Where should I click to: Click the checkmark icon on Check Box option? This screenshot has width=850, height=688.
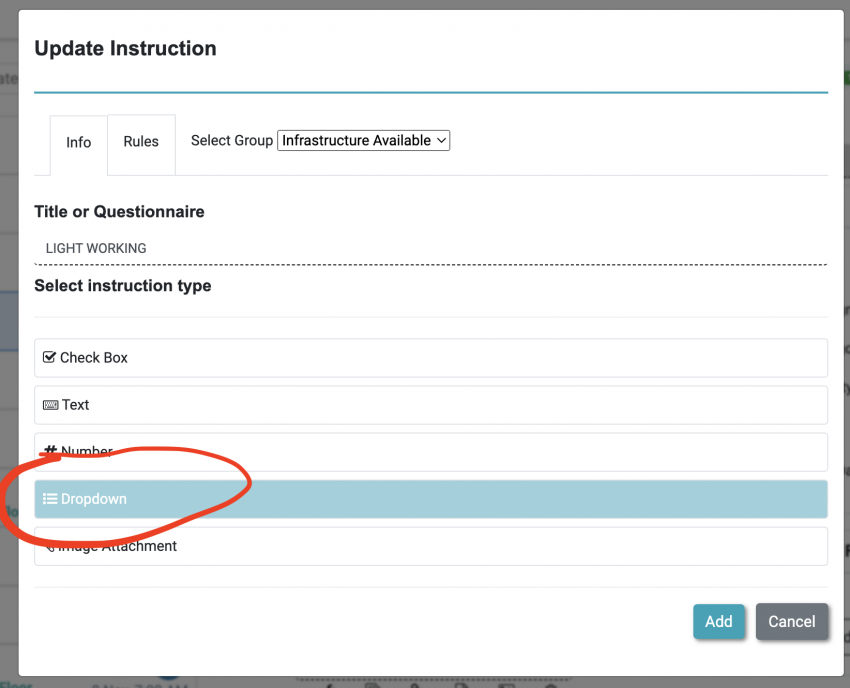(x=48, y=357)
